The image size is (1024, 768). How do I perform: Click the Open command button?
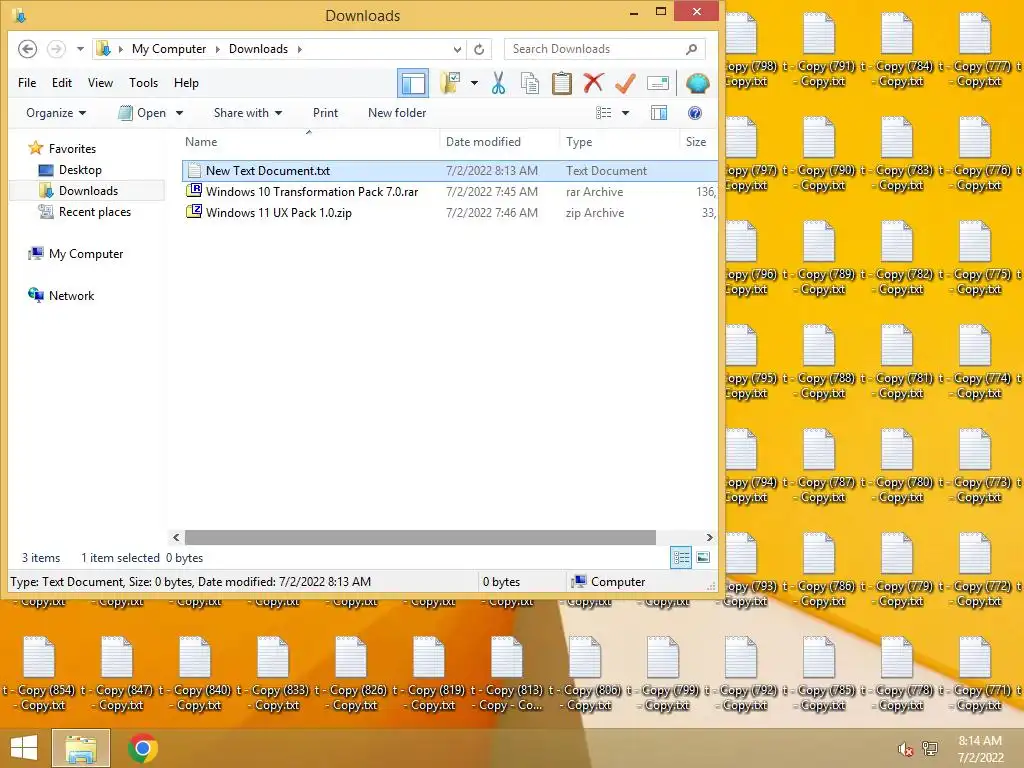(x=142, y=113)
